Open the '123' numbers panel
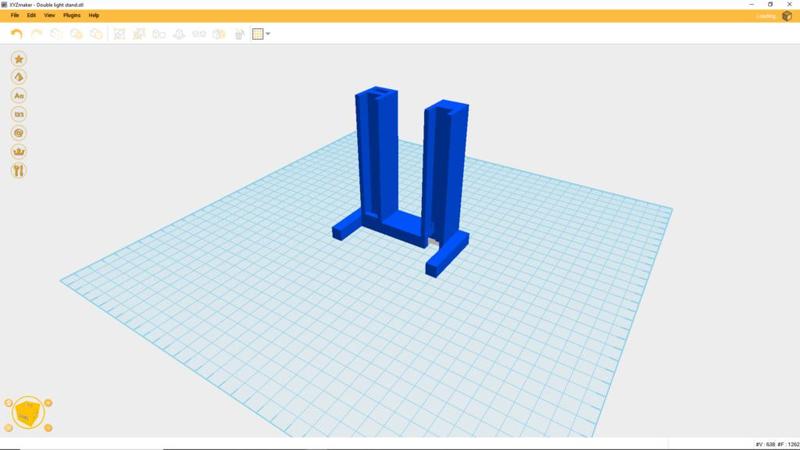Viewport: 800px width, 450px height. pos(19,114)
